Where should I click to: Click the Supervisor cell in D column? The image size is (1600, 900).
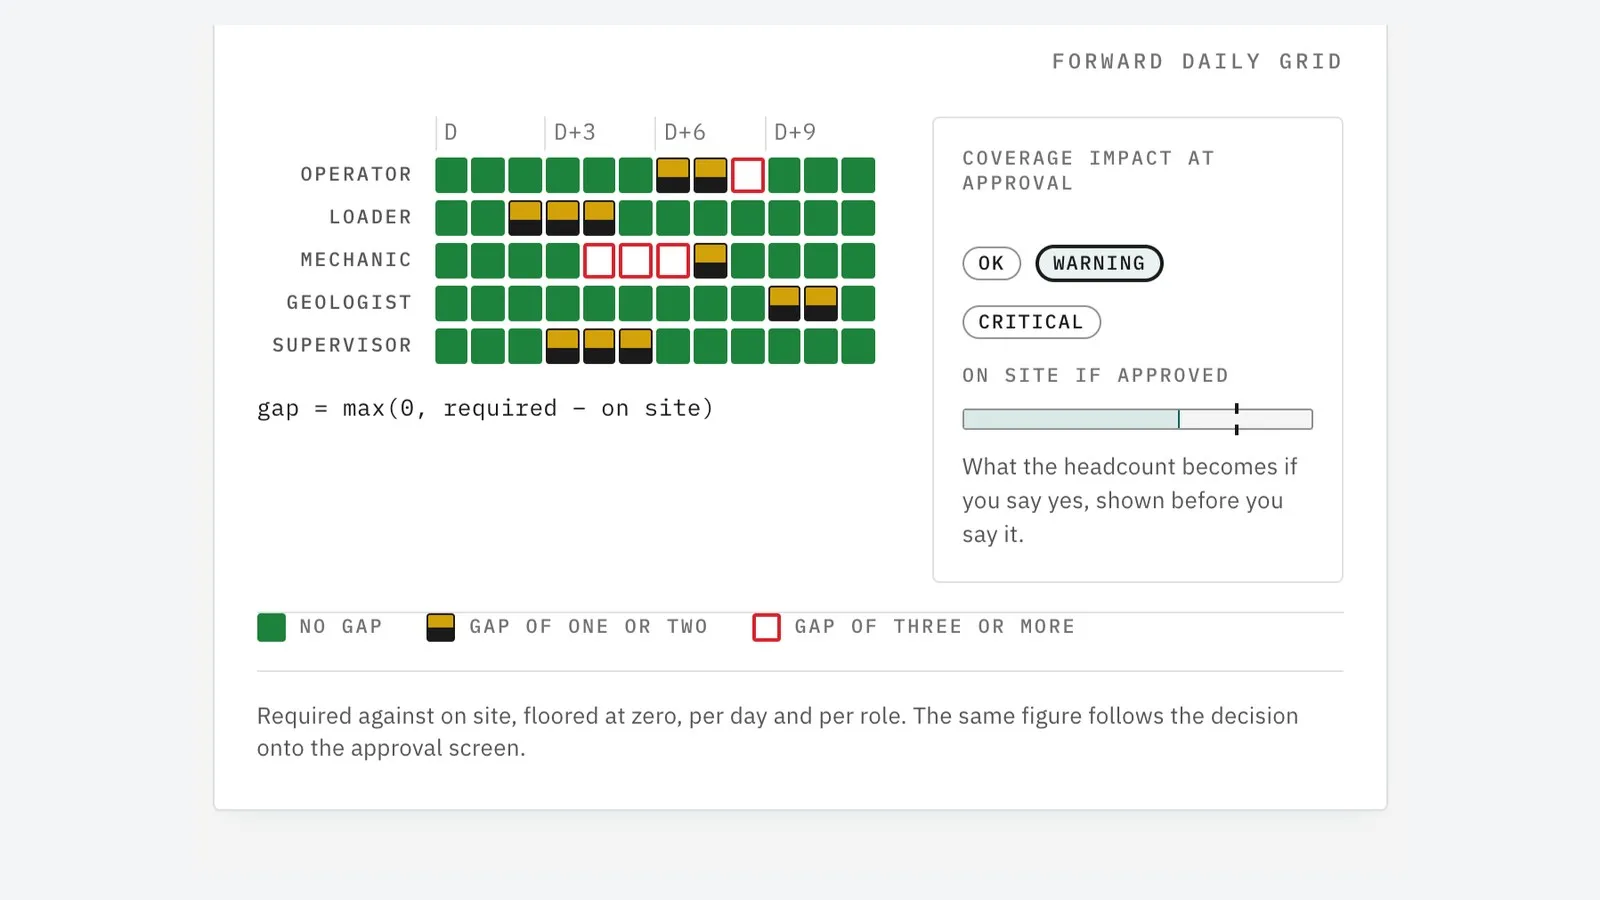coord(451,346)
